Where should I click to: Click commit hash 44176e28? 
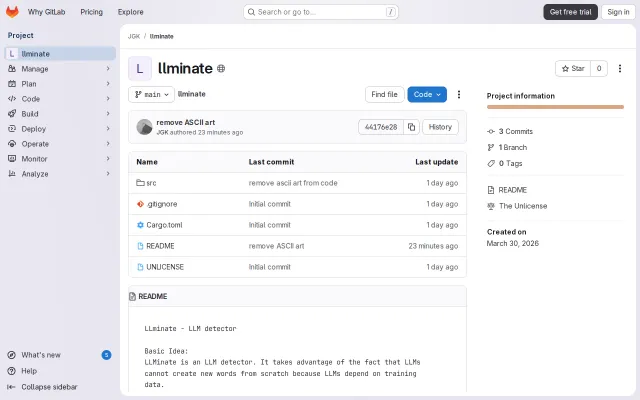coord(381,127)
